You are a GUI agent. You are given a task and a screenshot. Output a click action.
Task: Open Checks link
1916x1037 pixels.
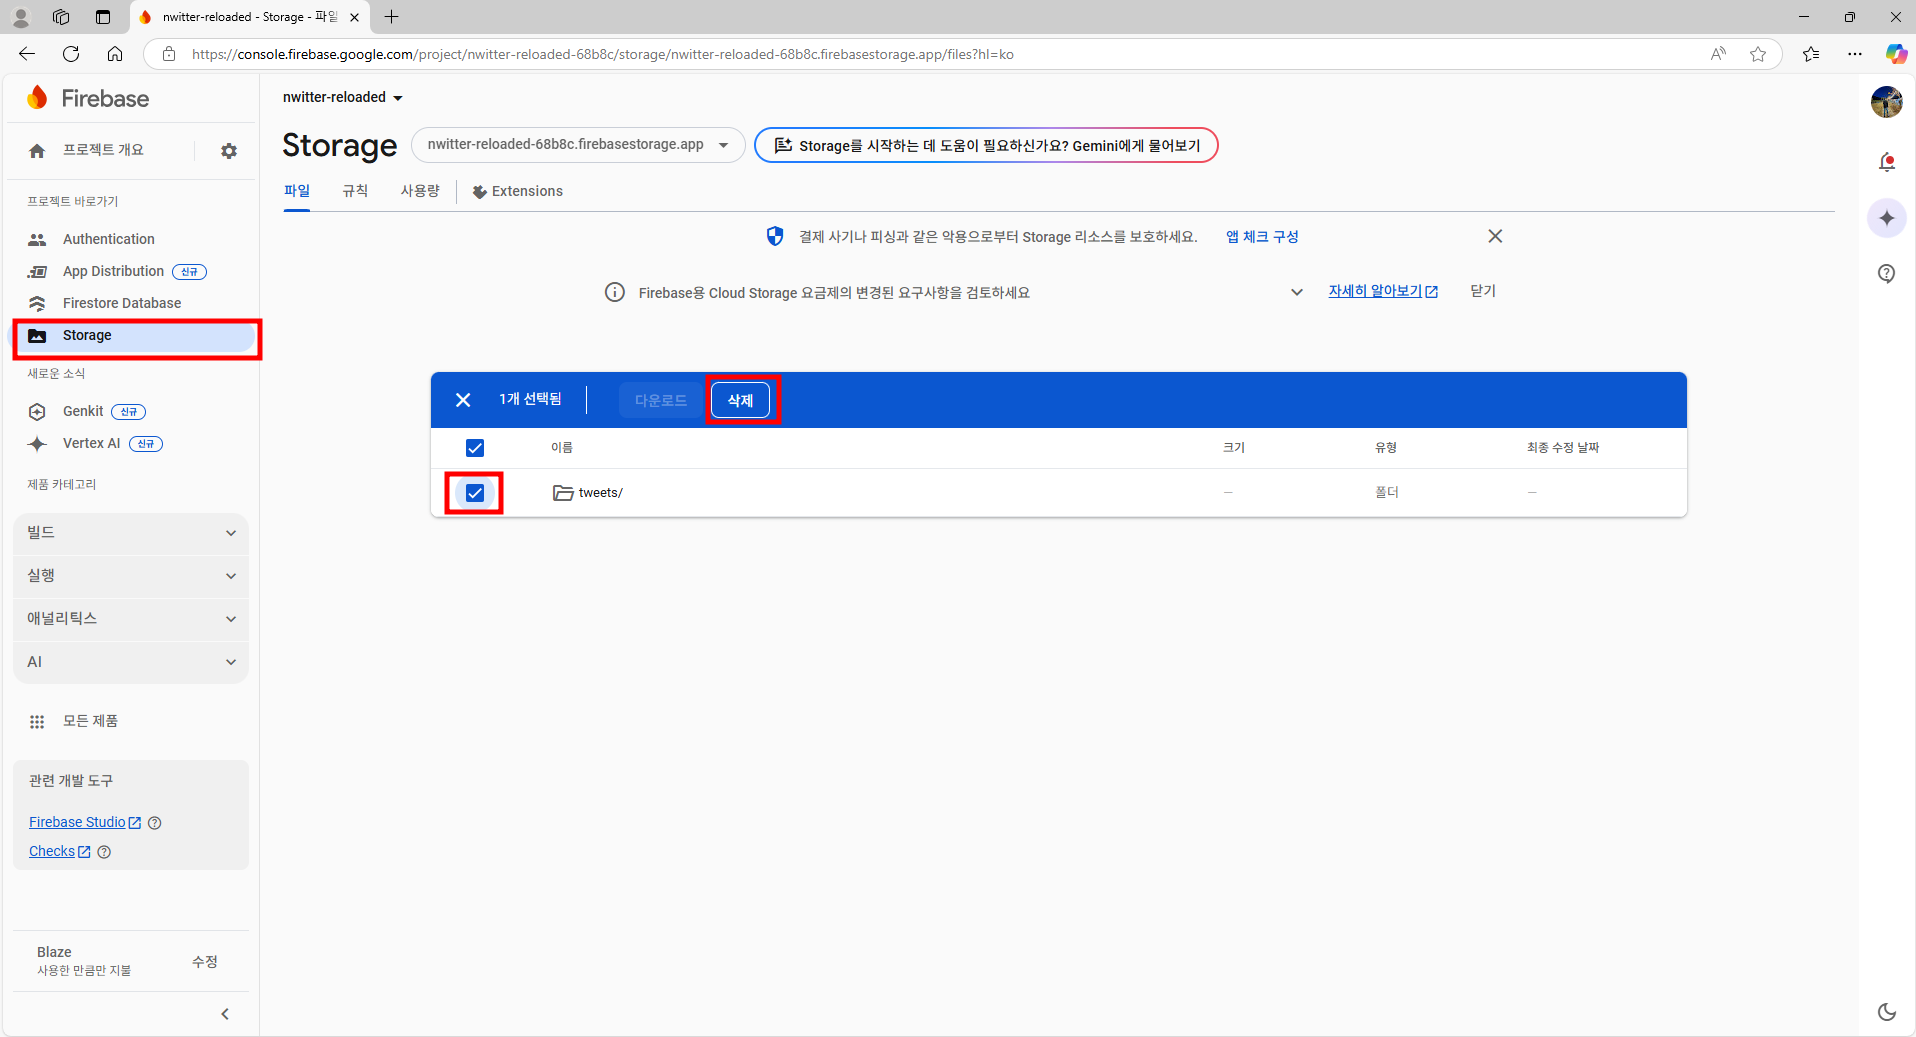click(60, 851)
